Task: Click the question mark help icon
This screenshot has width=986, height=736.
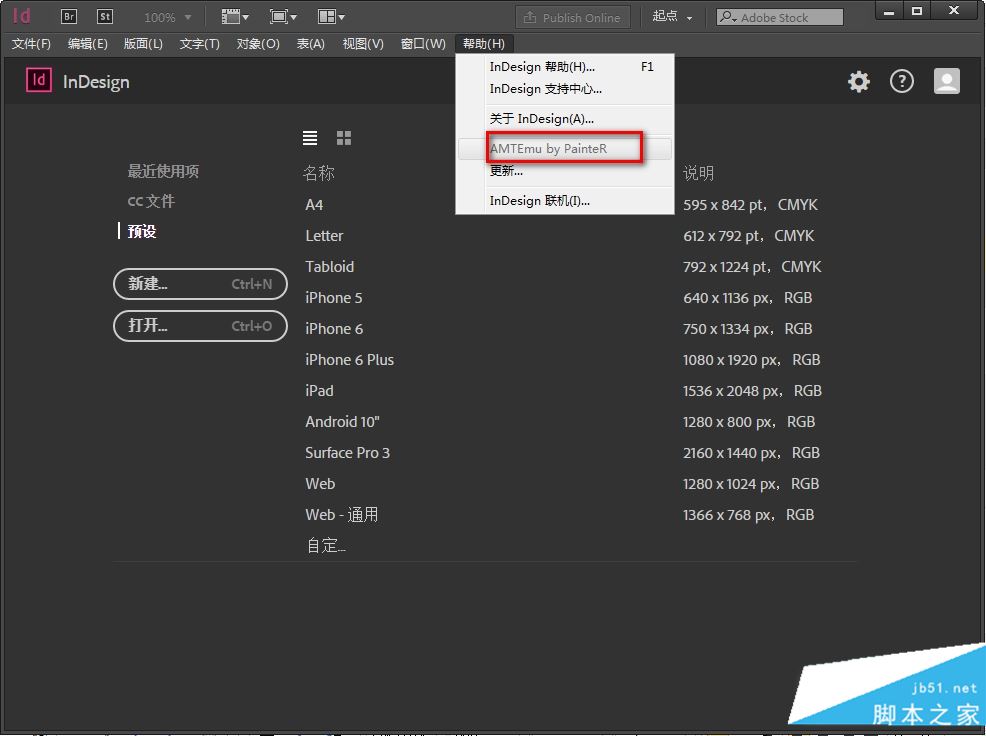Action: pyautogui.click(x=902, y=81)
